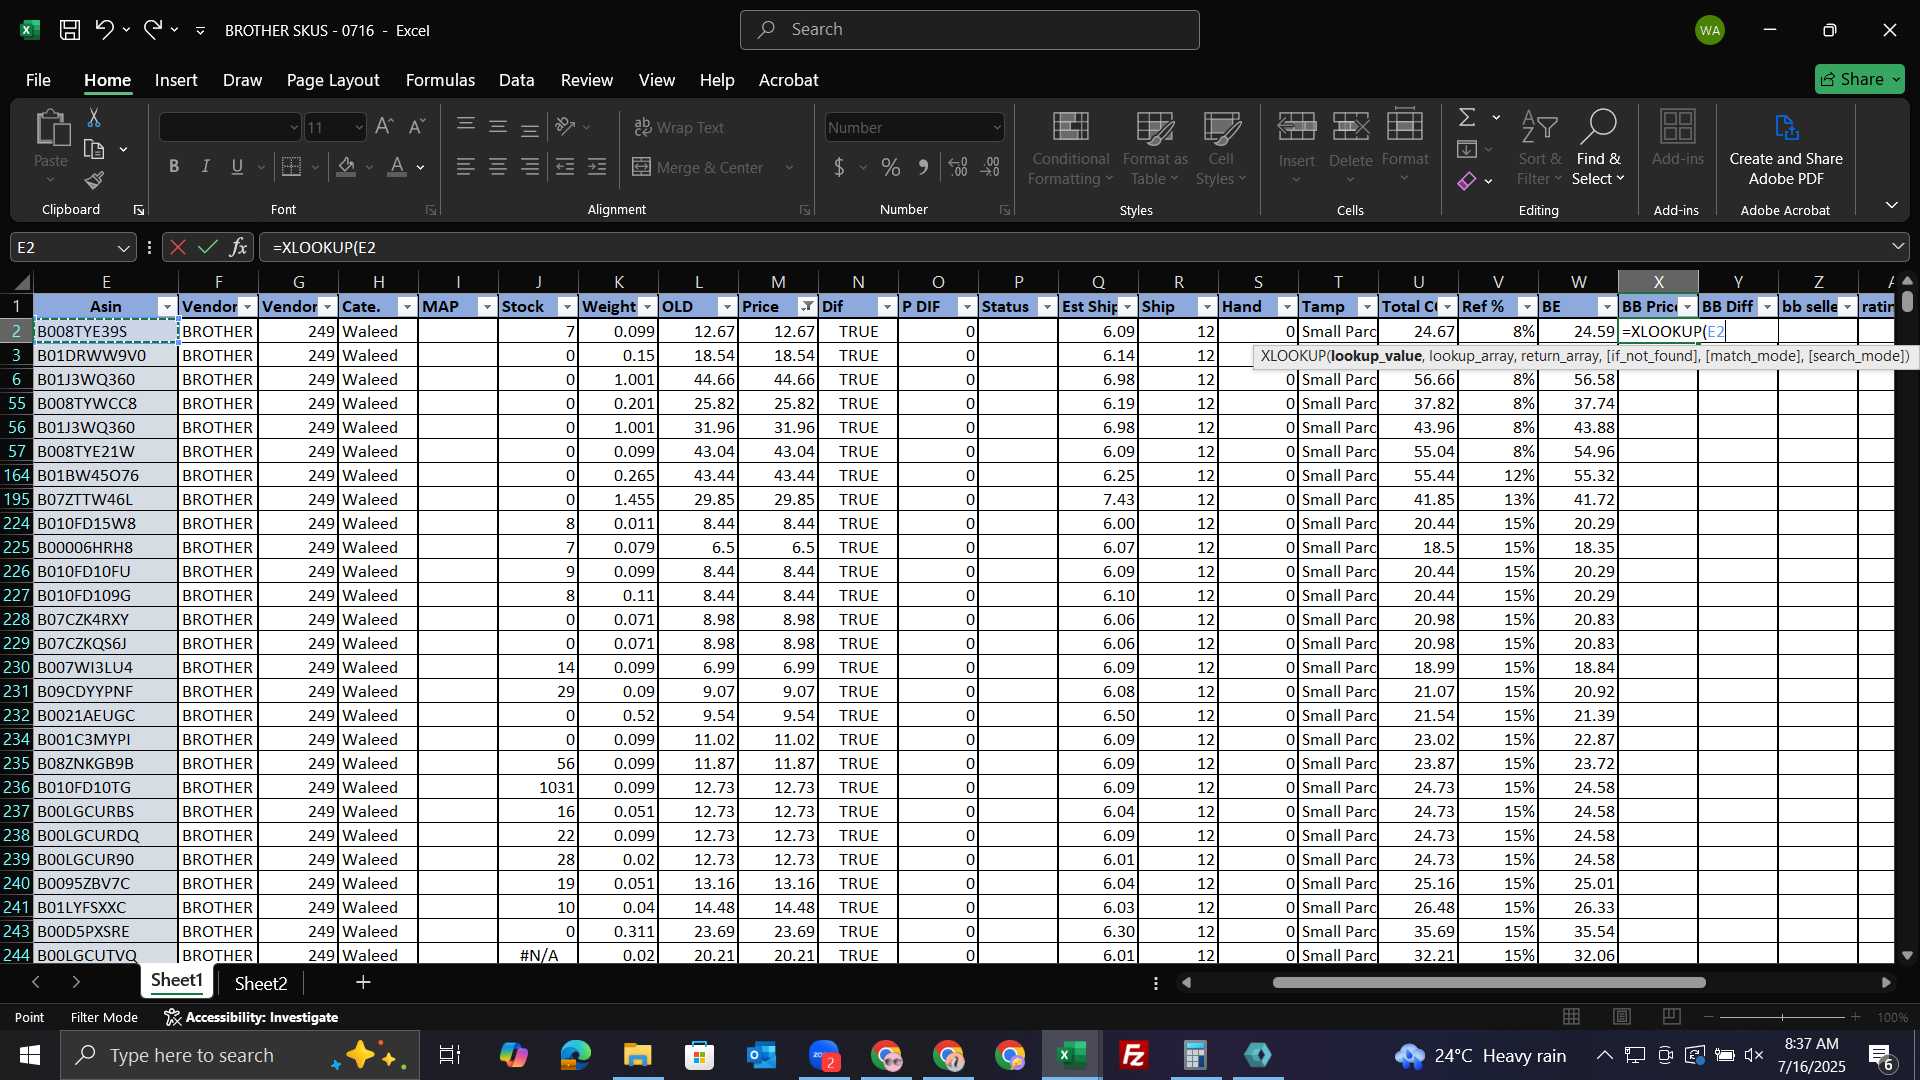
Task: Click the Save icon in title bar
Action: tap(69, 30)
